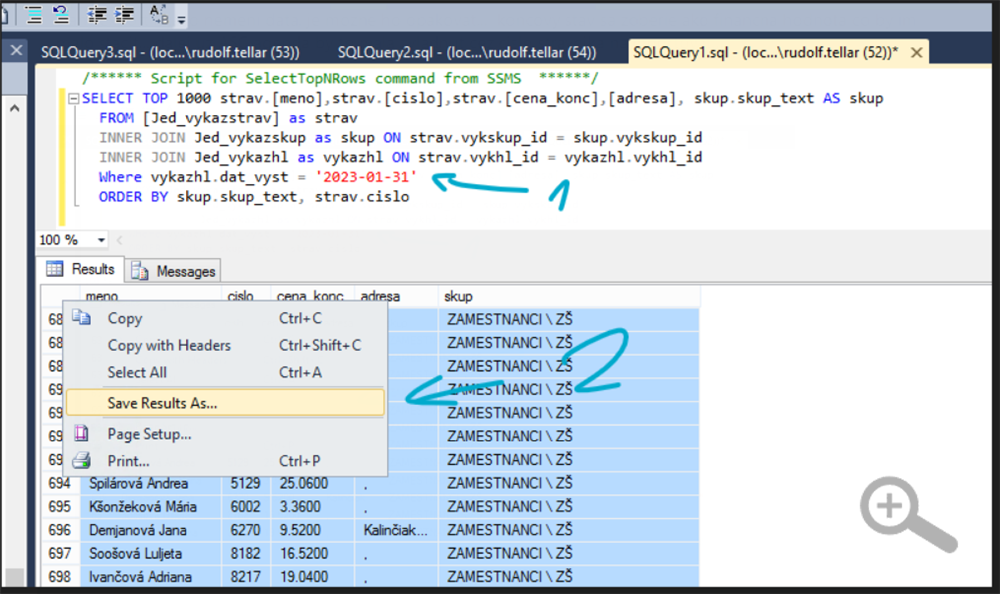Click the date string '2023-01-31' in the query

pyautogui.click(x=366, y=177)
